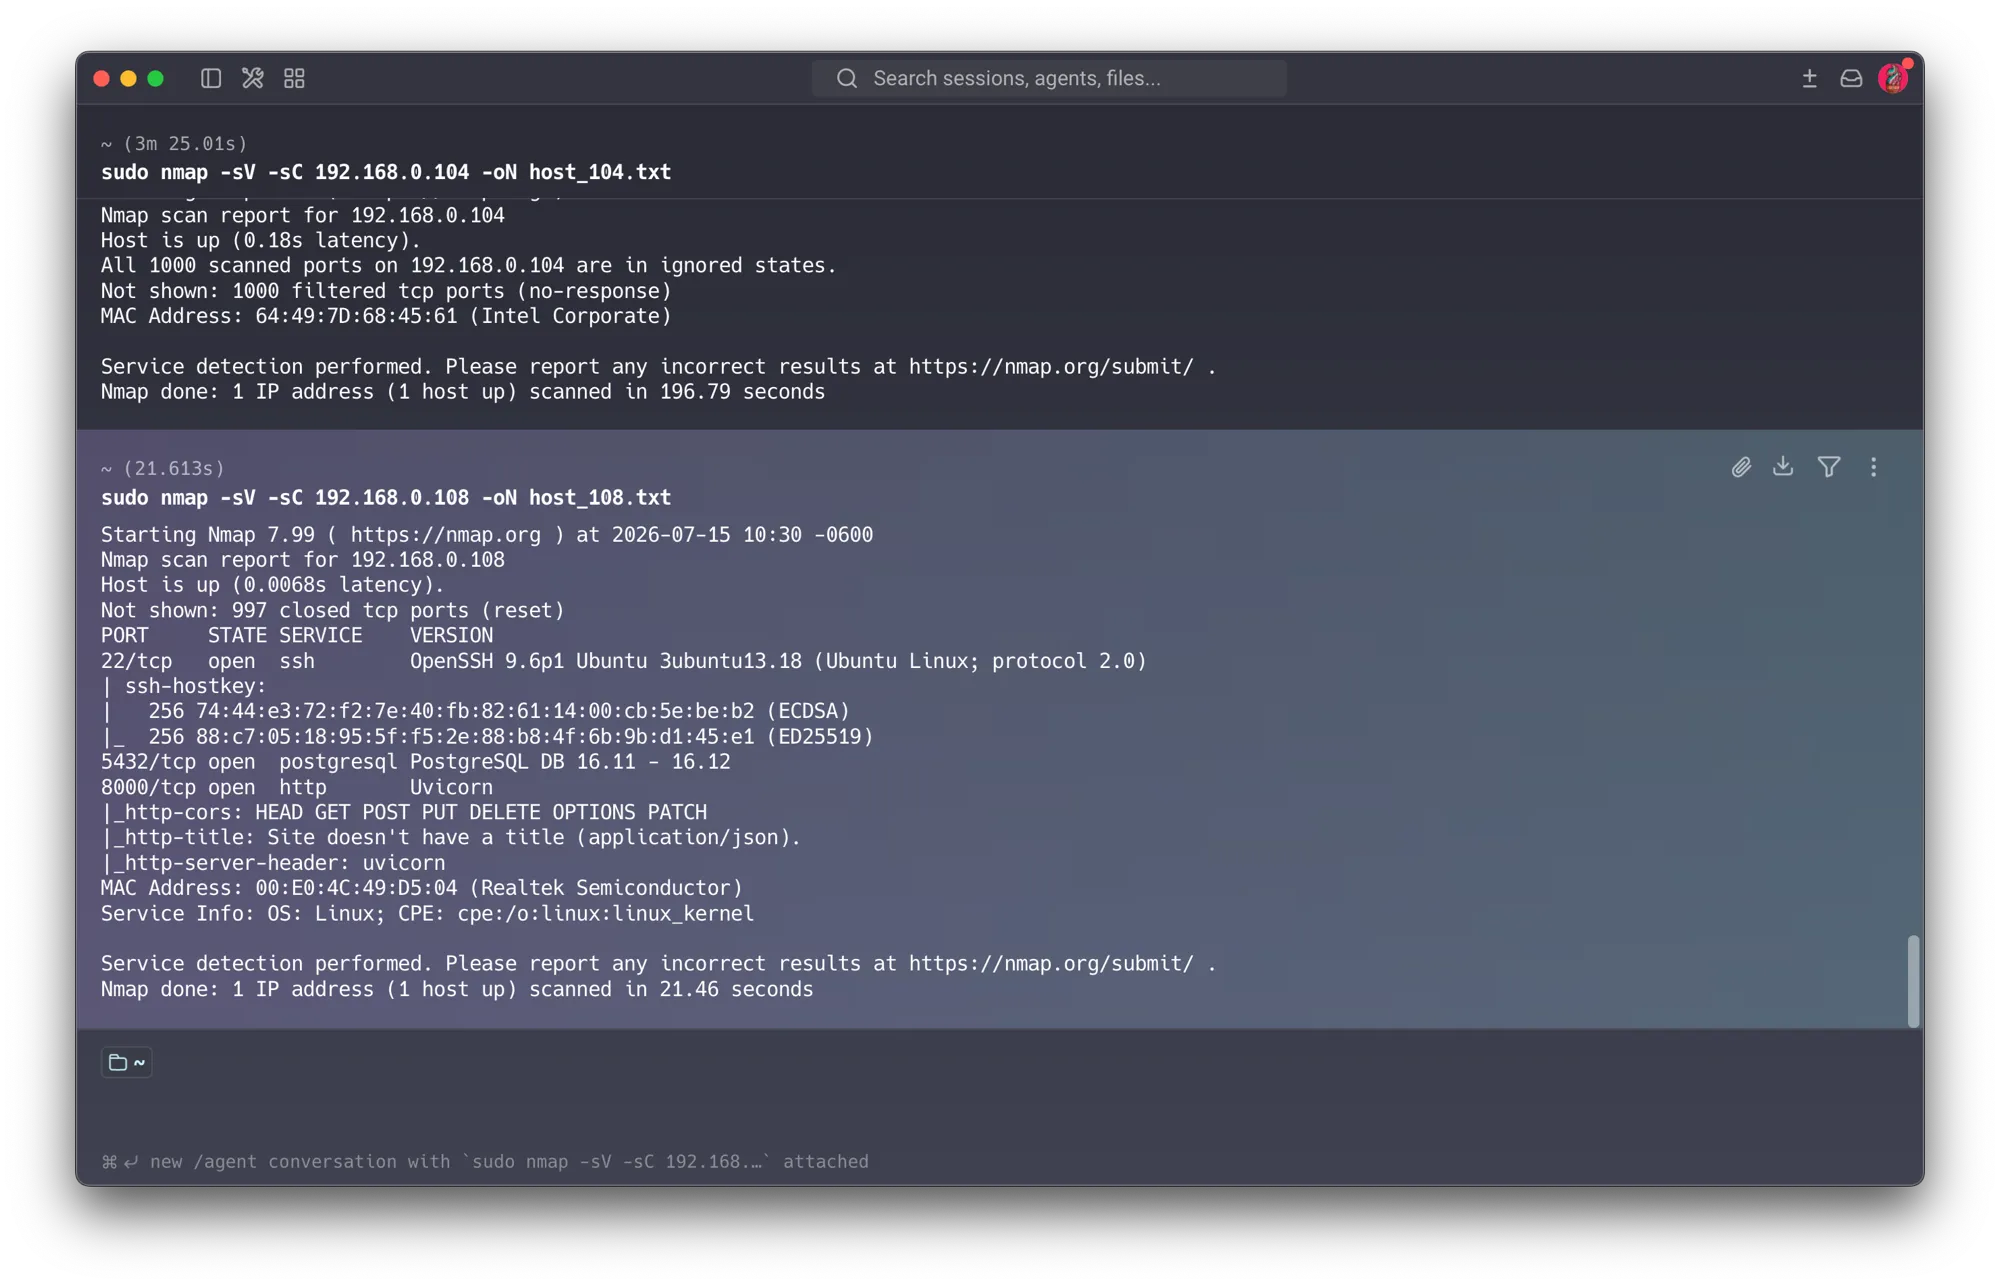Open the https://nmap.org link in the Starting Nmap line
This screenshot has height=1286, width=2000.
(x=445, y=534)
